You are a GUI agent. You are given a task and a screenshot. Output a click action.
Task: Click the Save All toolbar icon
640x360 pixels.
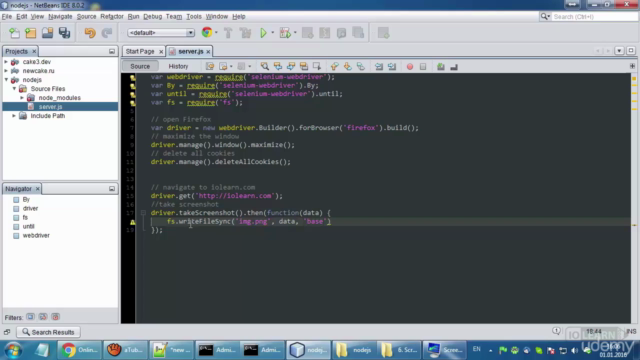pyautogui.click(x=64, y=33)
